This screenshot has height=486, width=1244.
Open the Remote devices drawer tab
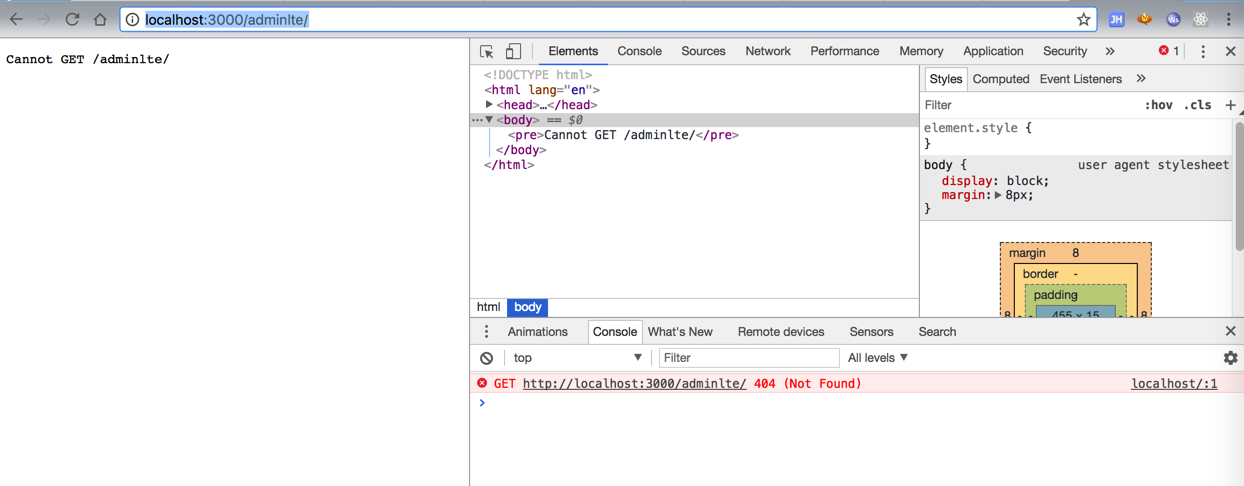pyautogui.click(x=781, y=332)
